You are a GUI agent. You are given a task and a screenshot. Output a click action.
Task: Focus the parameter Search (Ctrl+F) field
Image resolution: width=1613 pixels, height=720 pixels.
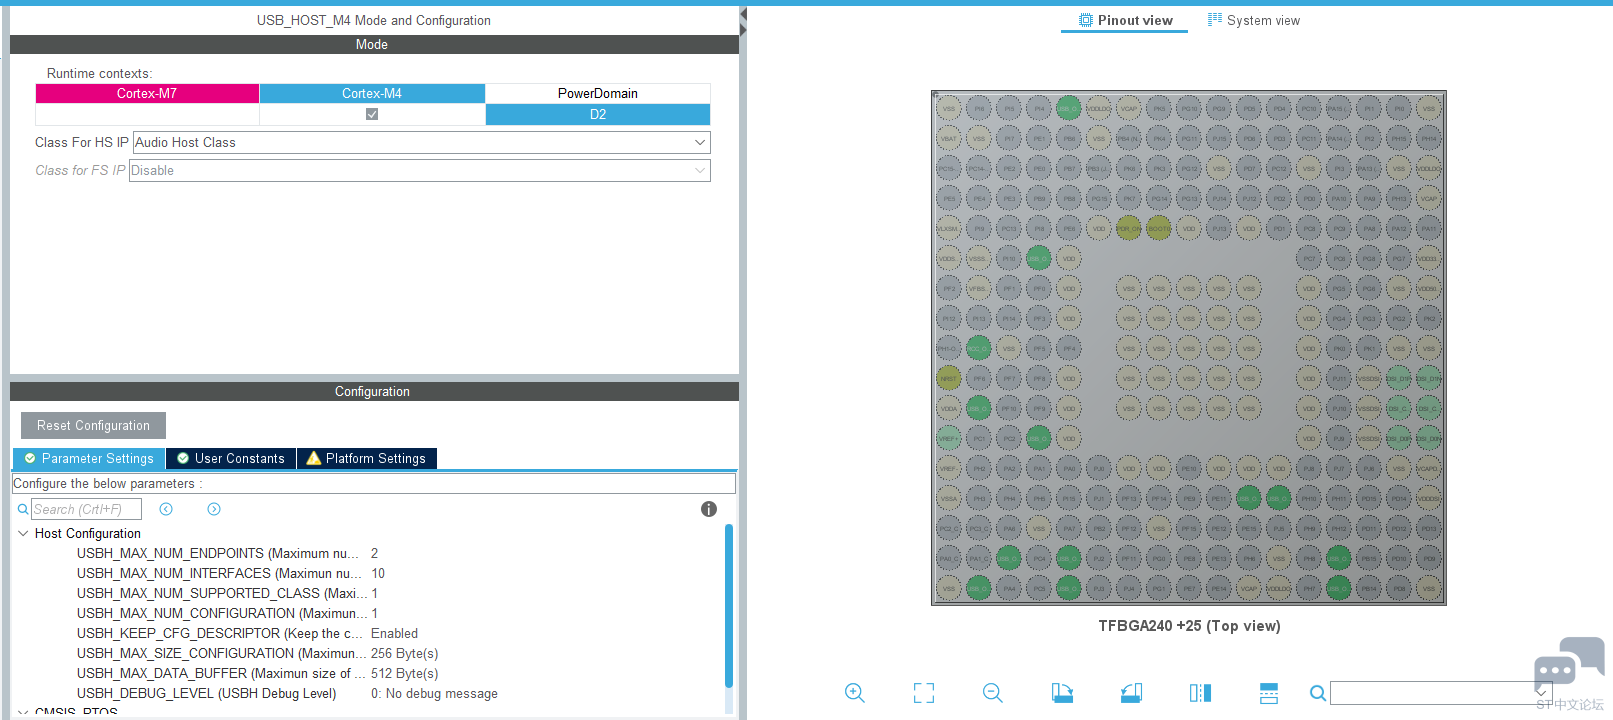pos(86,509)
